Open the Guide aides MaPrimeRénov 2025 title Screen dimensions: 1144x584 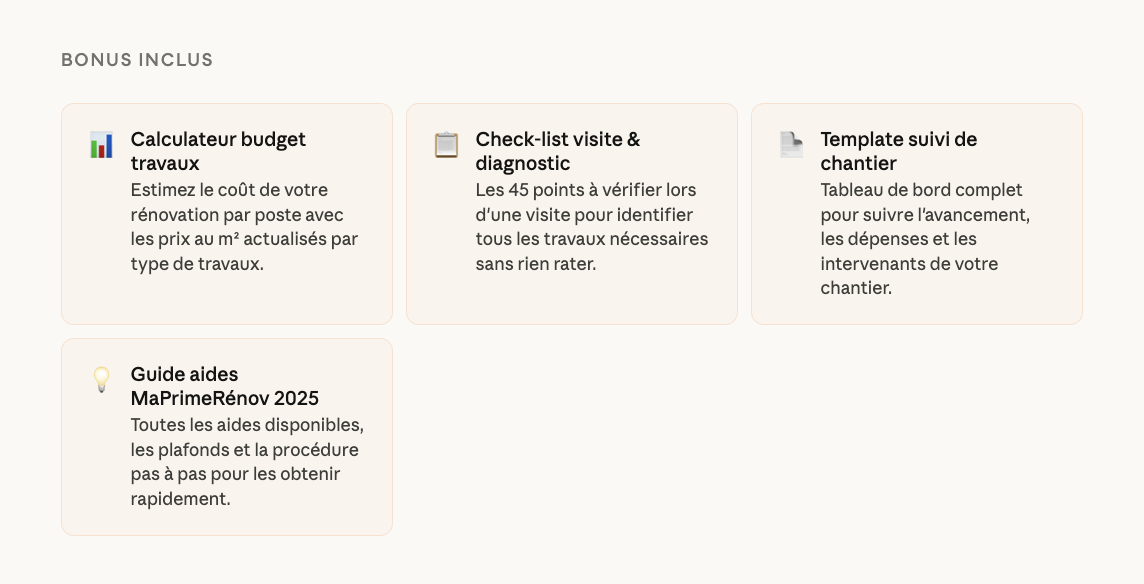coord(224,386)
